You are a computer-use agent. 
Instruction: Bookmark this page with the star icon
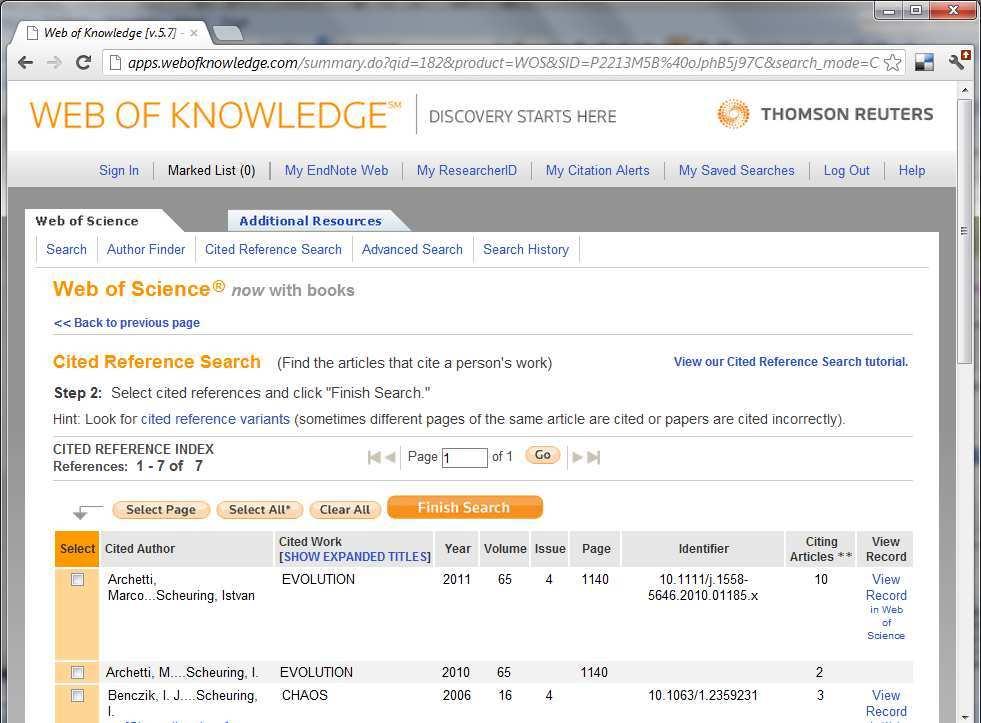tap(893, 63)
